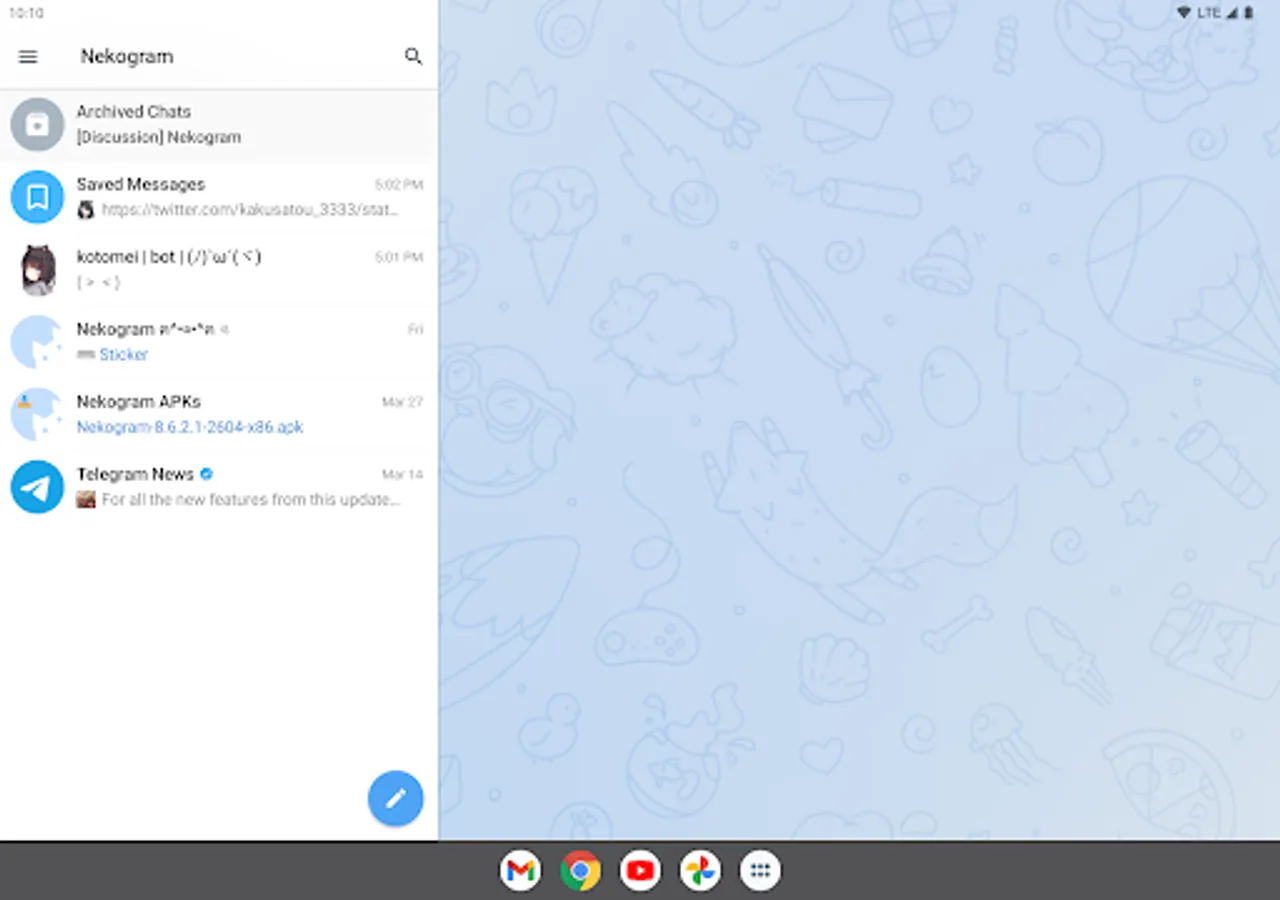The image size is (1280, 900).
Task: Open the Nekogram channel with Sticker message
Action: coord(219,342)
